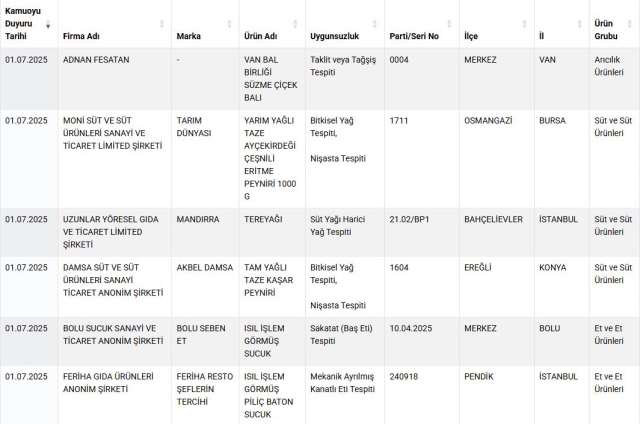Select the TEREYAĞI product name cell
This screenshot has width=640, height=424.
265,219
